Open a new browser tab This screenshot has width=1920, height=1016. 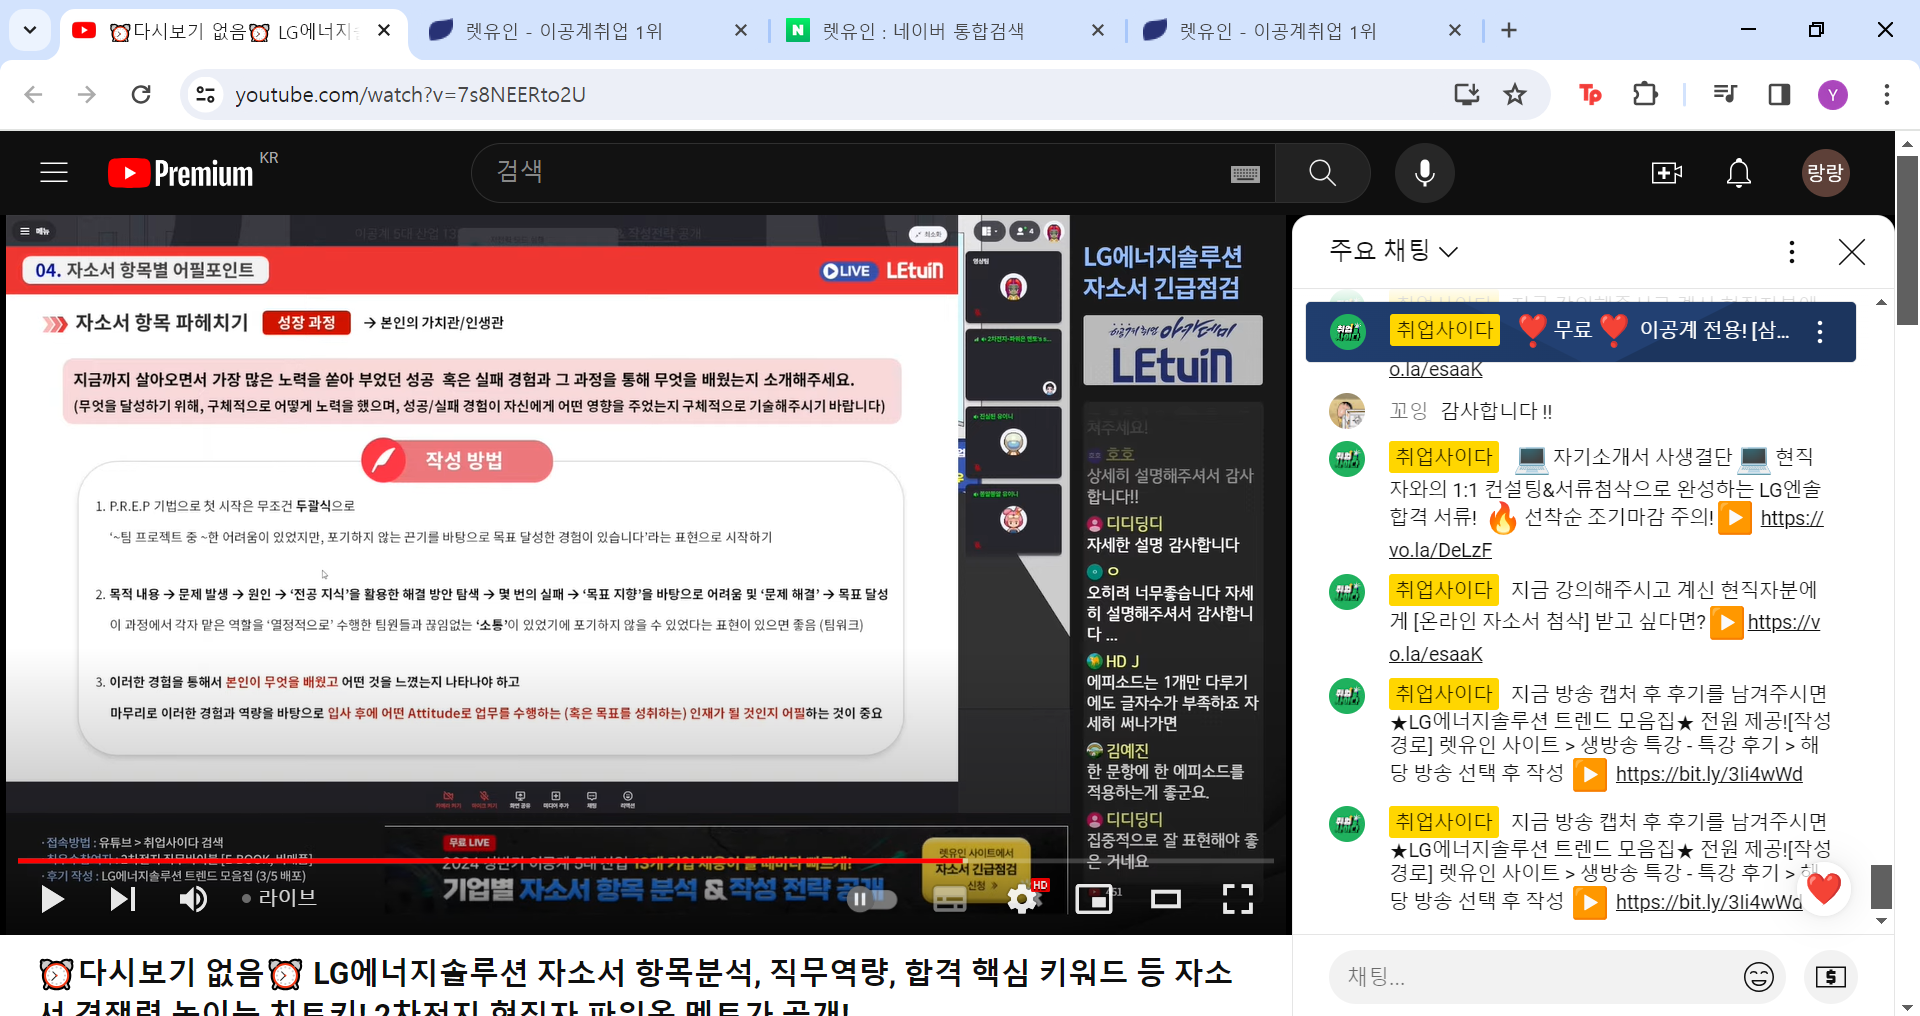(1509, 31)
